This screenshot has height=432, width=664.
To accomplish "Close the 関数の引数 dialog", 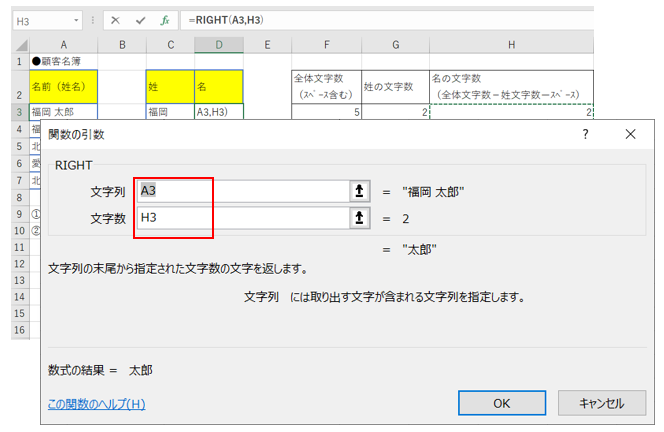I will pos(630,134).
